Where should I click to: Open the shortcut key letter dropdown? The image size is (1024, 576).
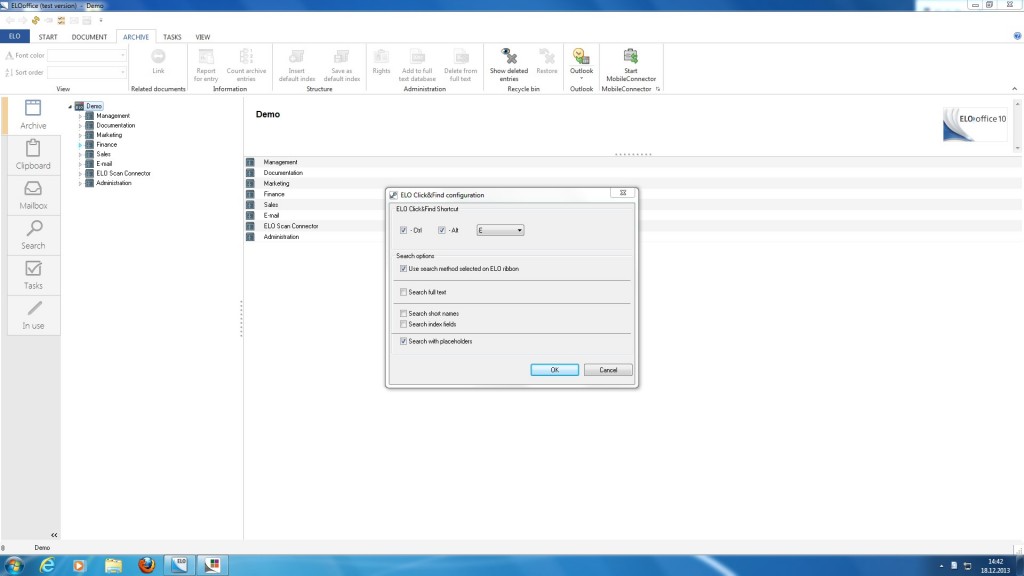pyautogui.click(x=500, y=230)
